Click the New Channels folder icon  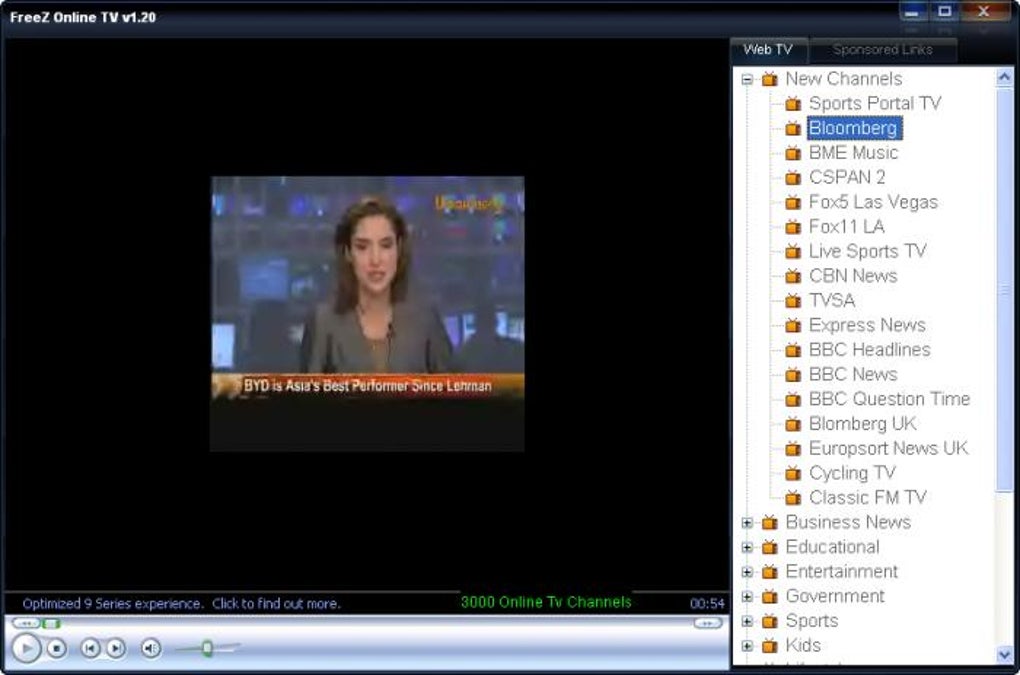770,79
